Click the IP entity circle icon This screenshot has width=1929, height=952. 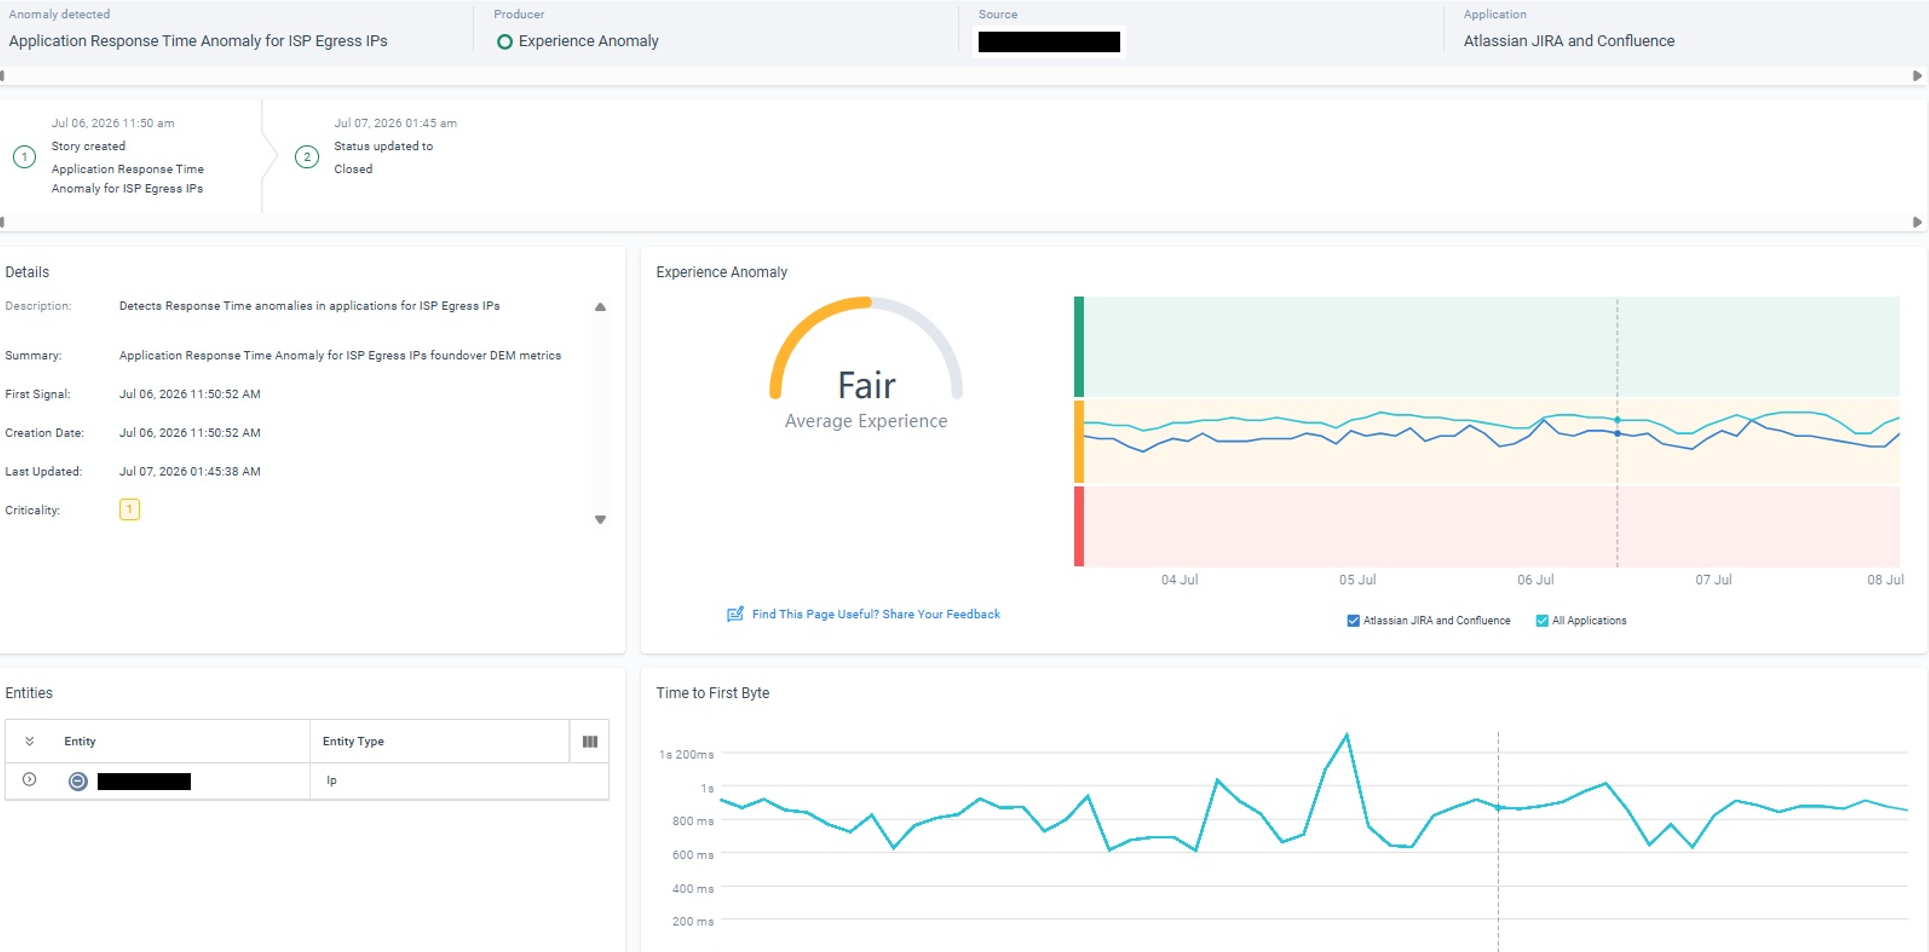click(78, 781)
